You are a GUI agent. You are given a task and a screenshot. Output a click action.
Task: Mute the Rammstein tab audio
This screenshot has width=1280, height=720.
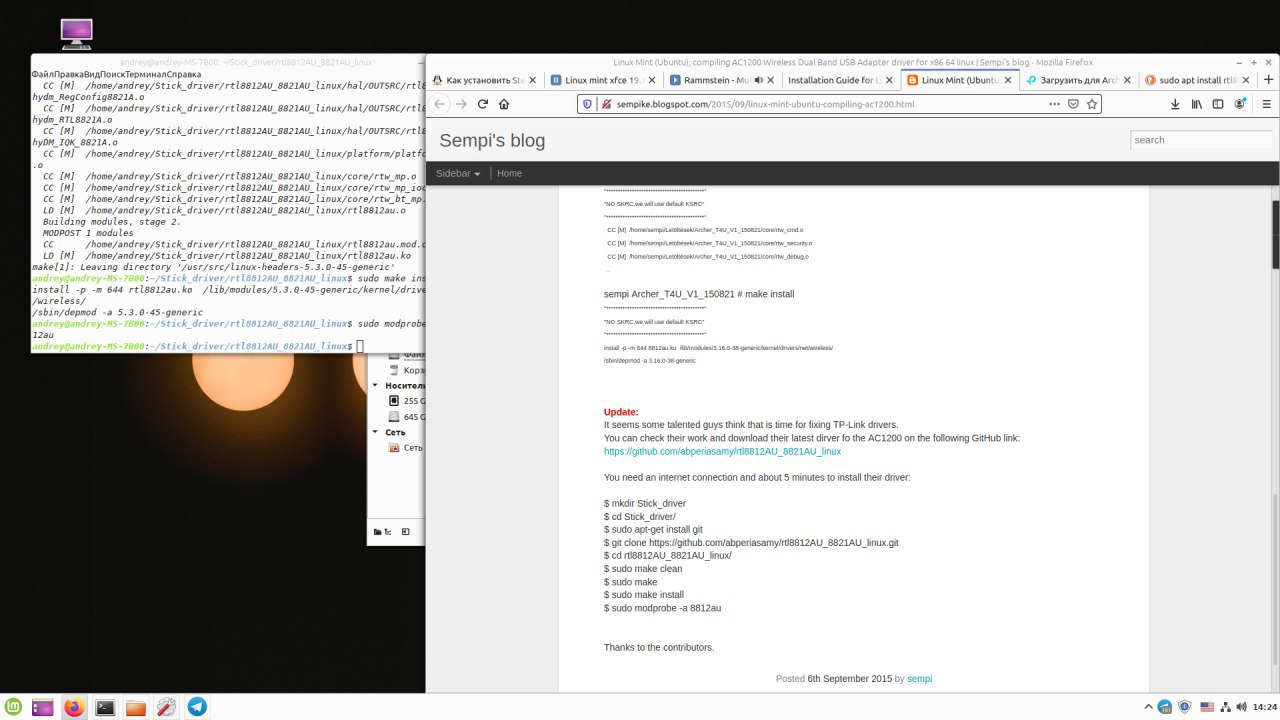tap(759, 80)
